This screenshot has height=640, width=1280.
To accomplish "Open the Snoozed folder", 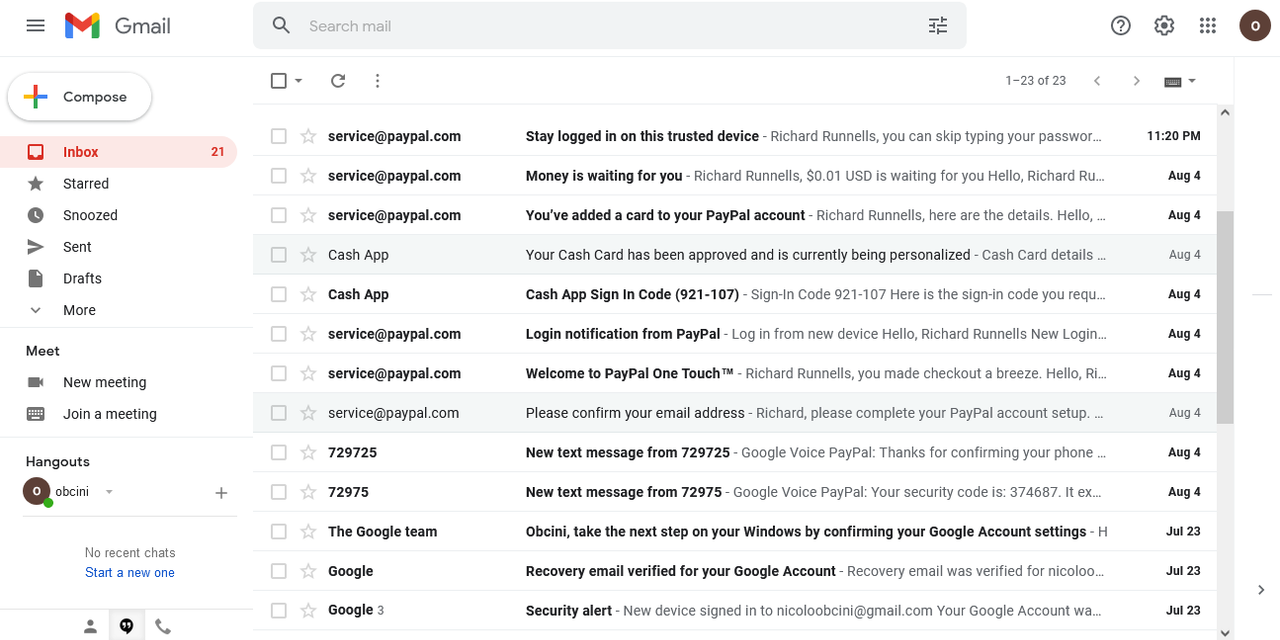I will coord(118,215).
